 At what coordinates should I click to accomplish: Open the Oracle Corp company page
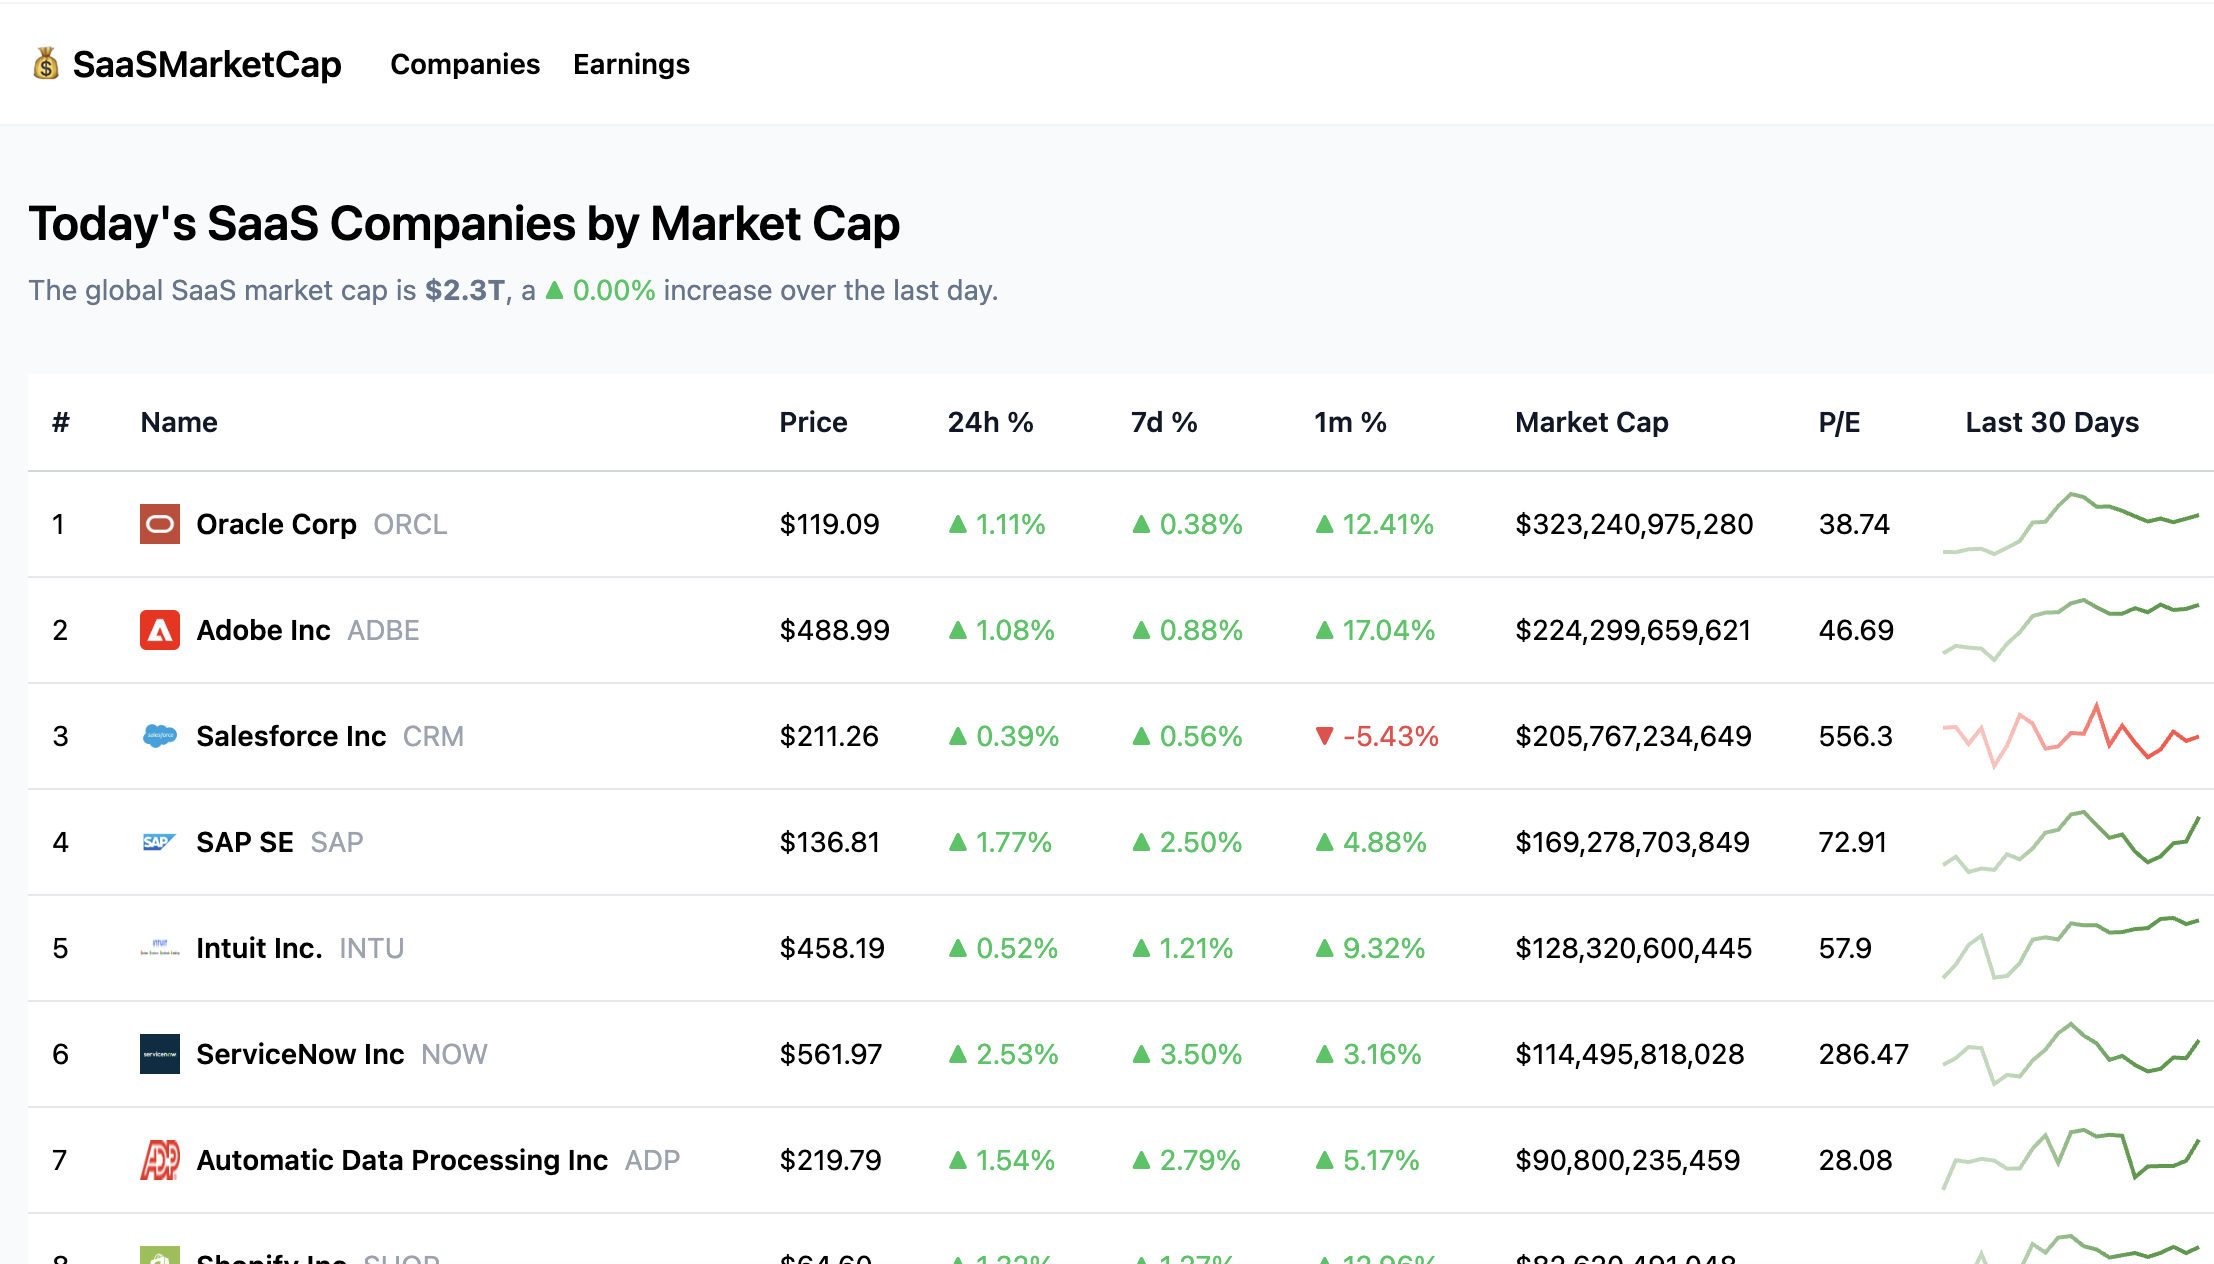[x=276, y=523]
